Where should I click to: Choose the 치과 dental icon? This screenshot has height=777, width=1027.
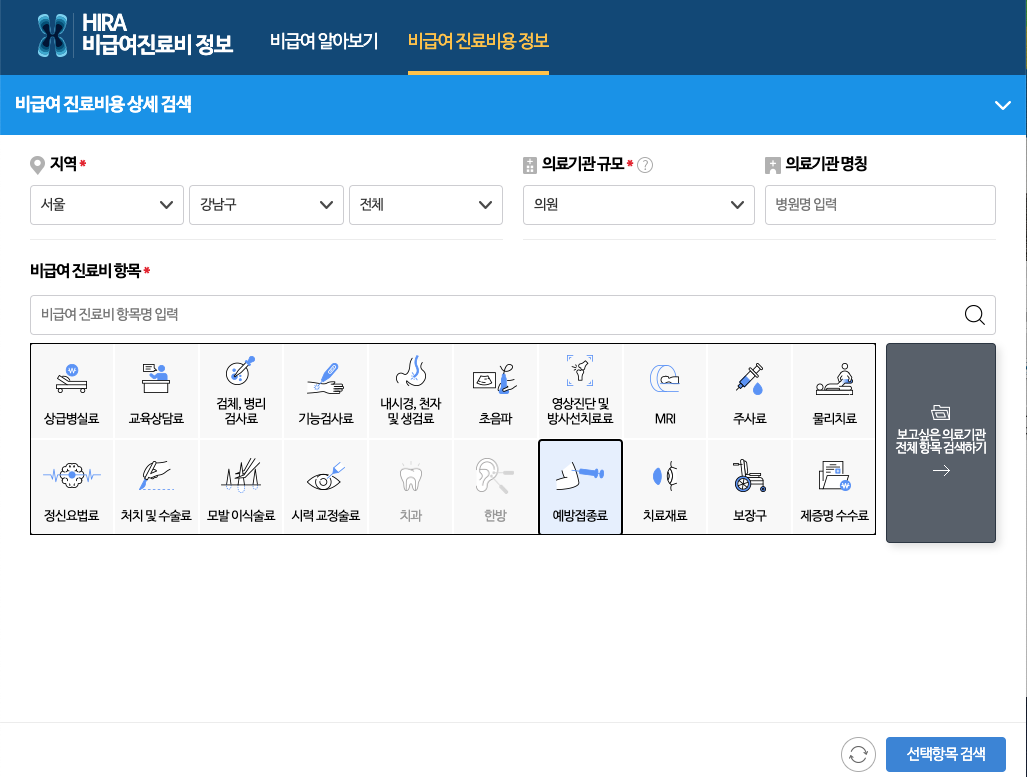pos(410,486)
